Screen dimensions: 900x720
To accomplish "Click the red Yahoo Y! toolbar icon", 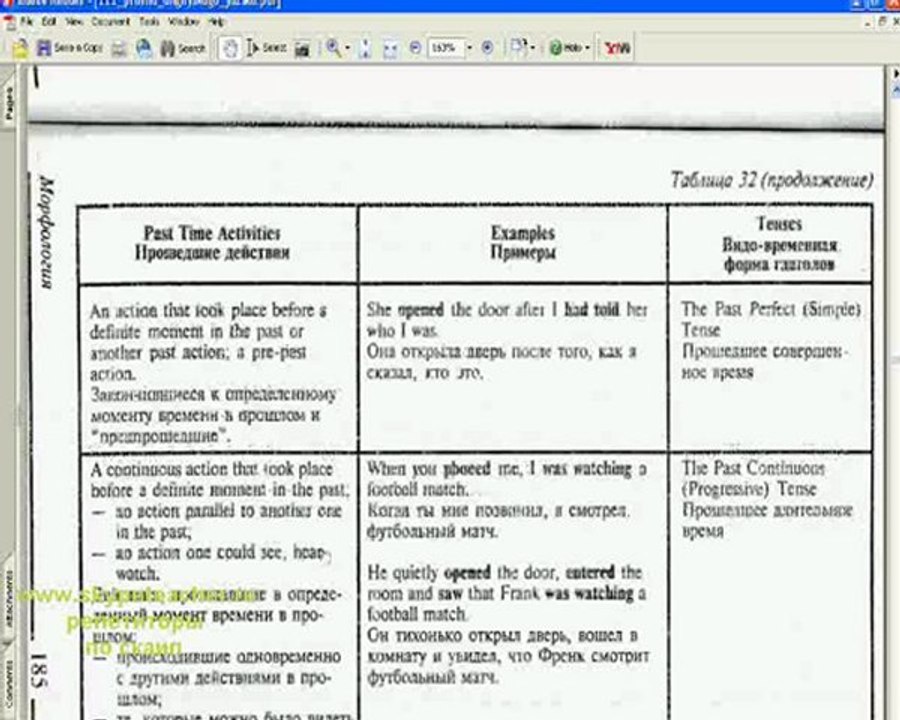I will pyautogui.click(x=617, y=48).
